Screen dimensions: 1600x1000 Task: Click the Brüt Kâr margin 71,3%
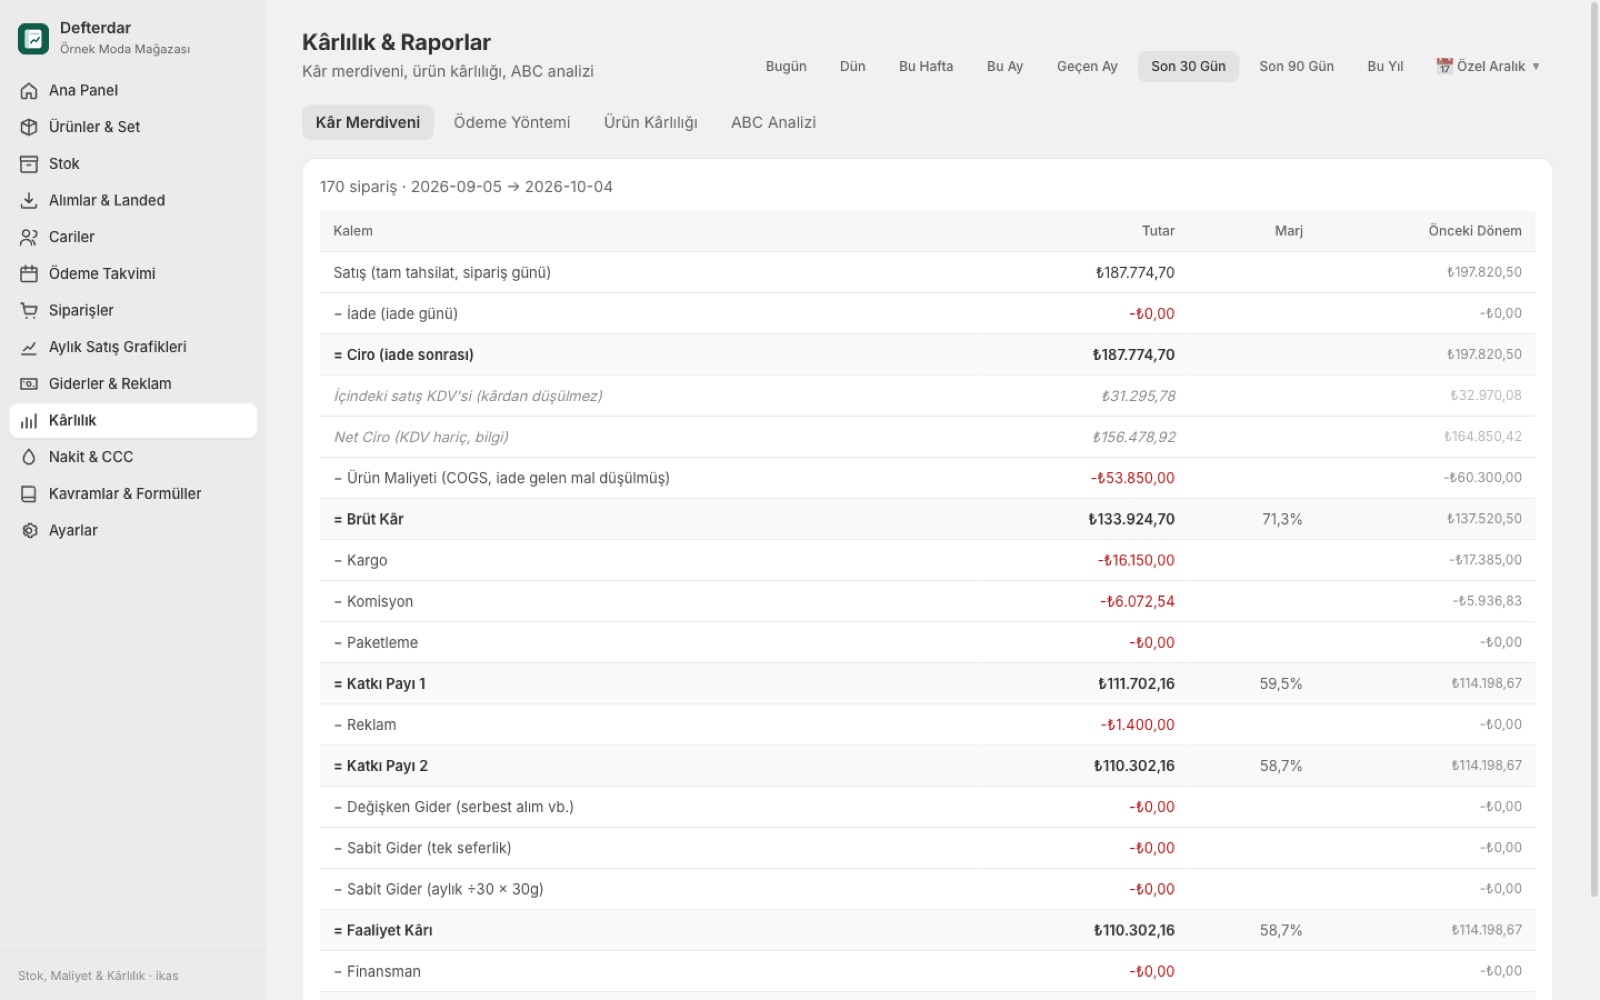[x=1282, y=519]
